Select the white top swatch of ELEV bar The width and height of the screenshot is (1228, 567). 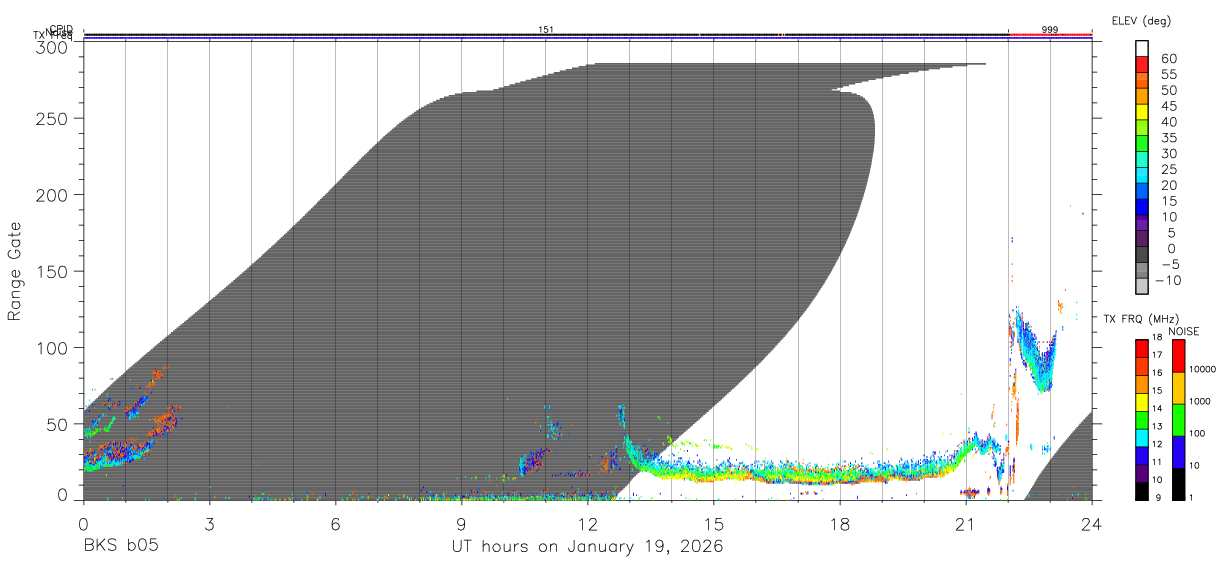pos(1141,50)
